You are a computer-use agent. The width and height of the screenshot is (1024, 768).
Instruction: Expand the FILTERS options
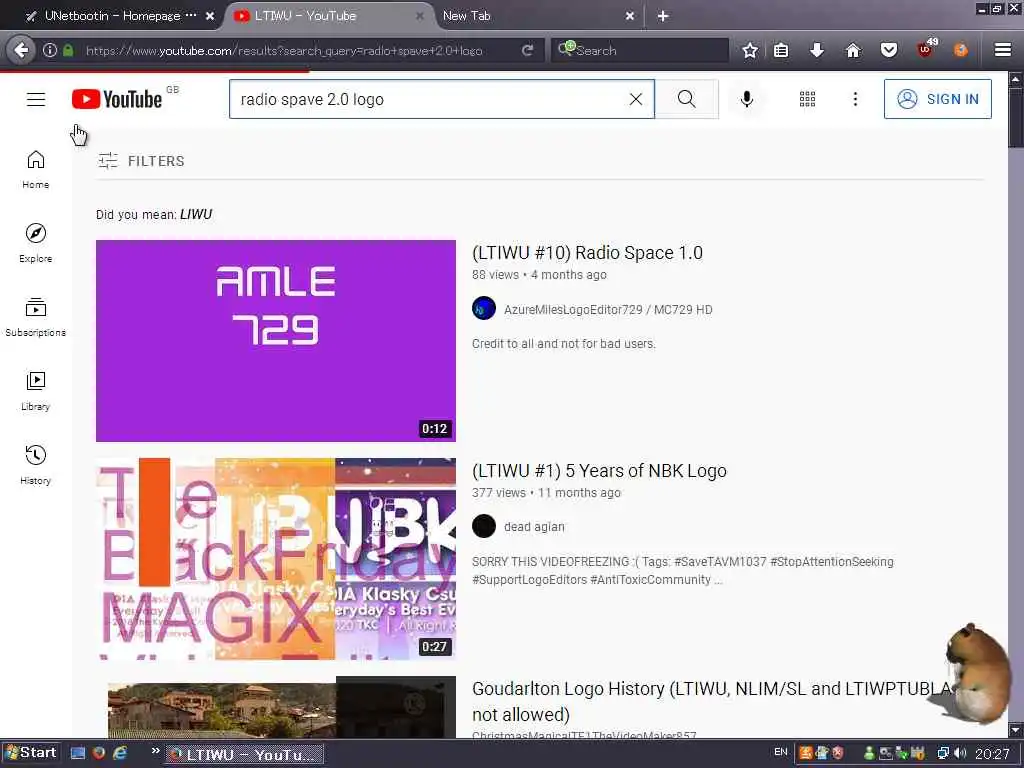(x=141, y=161)
